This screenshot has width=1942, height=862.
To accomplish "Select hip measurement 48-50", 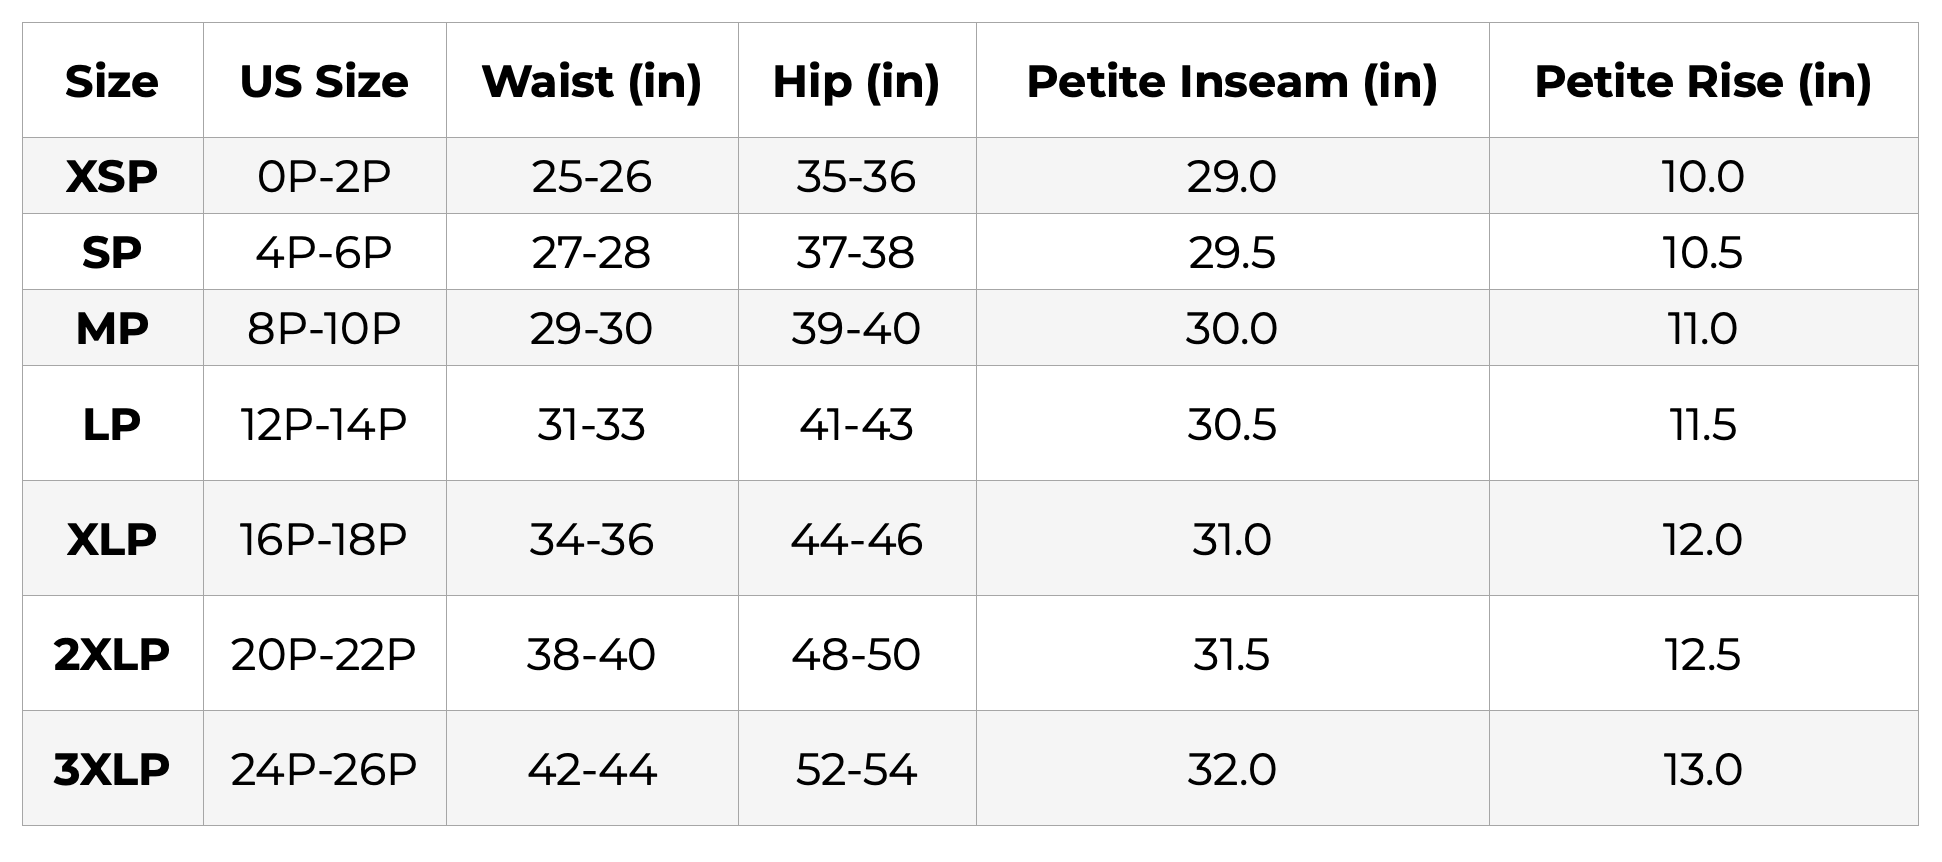I will click(856, 654).
